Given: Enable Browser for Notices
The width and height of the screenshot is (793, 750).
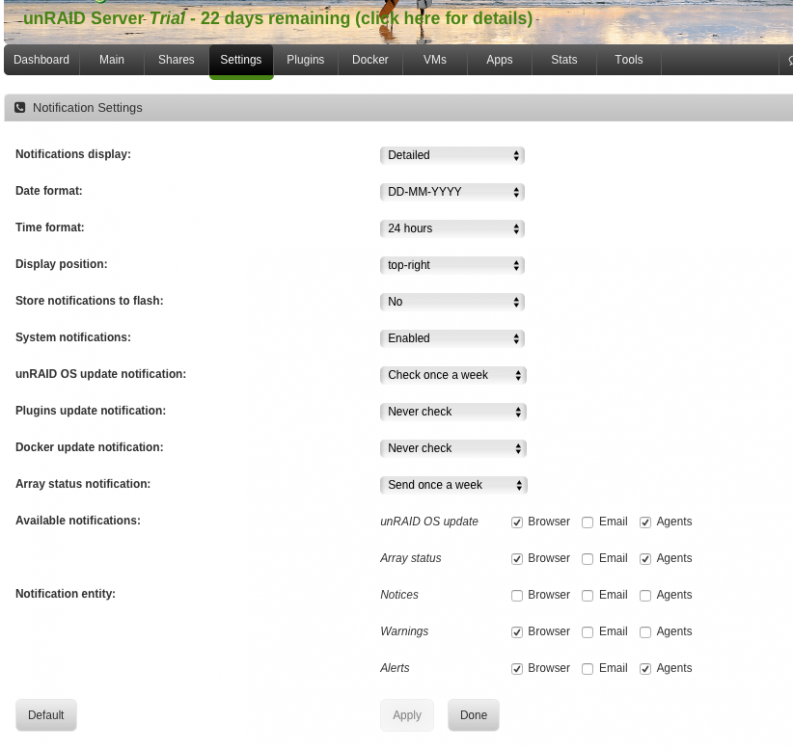Looking at the screenshot, I should (517, 596).
